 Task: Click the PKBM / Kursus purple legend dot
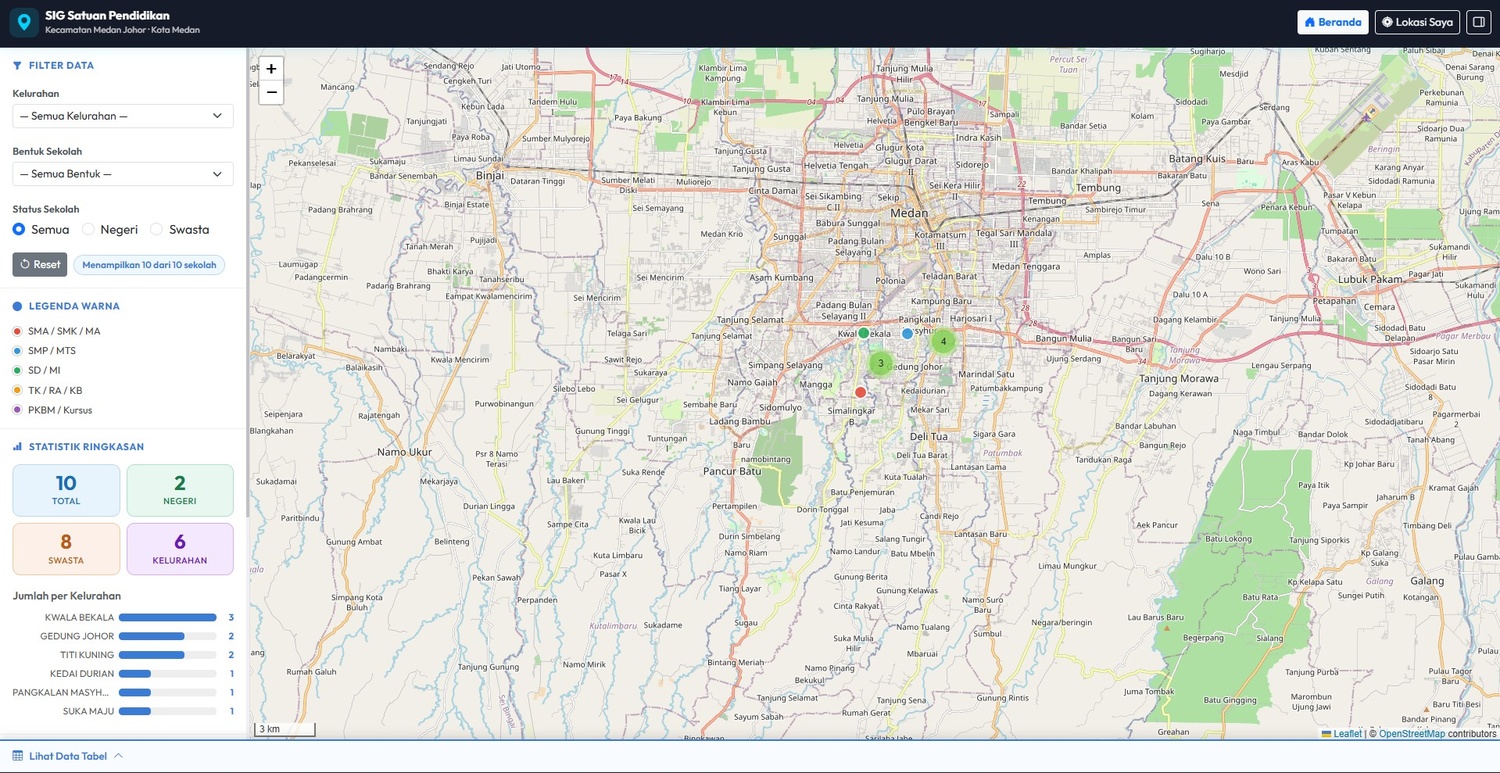click(x=17, y=410)
